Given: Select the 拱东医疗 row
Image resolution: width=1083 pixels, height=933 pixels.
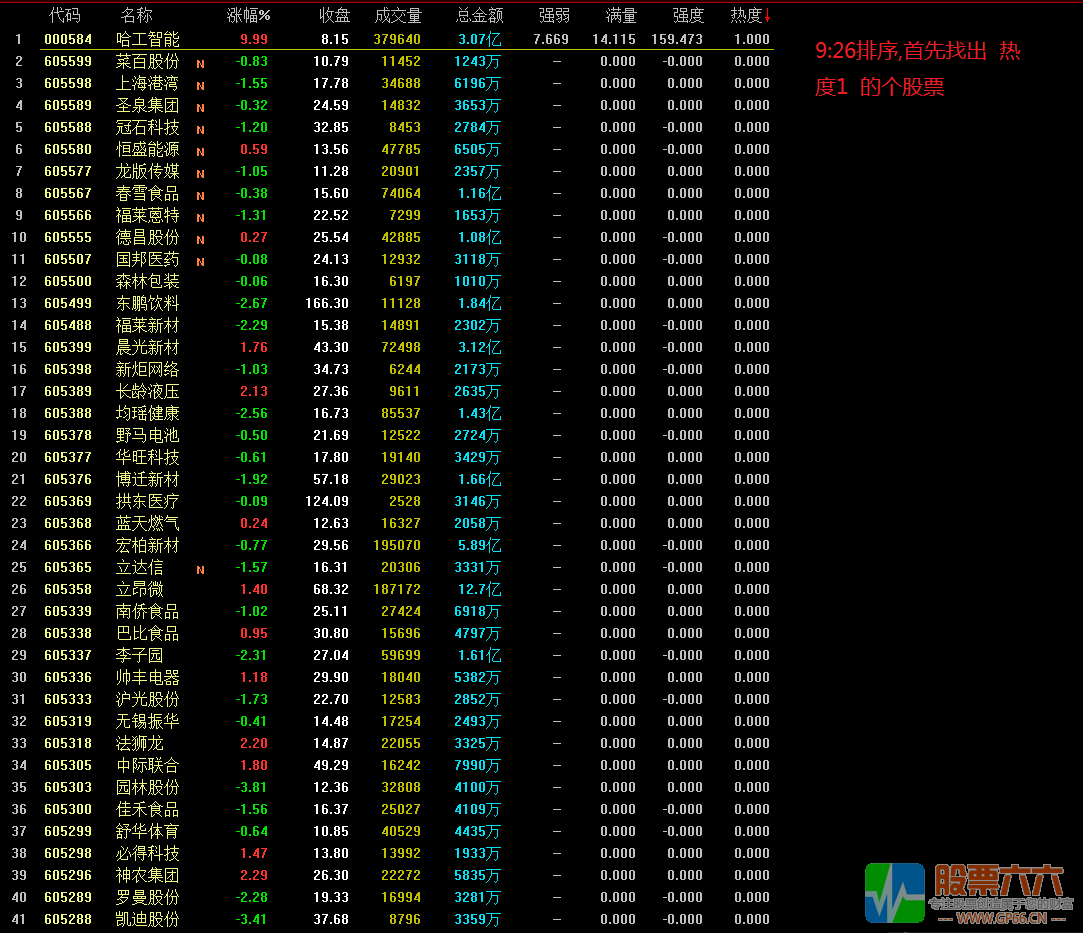Looking at the screenshot, I should coord(391,501).
